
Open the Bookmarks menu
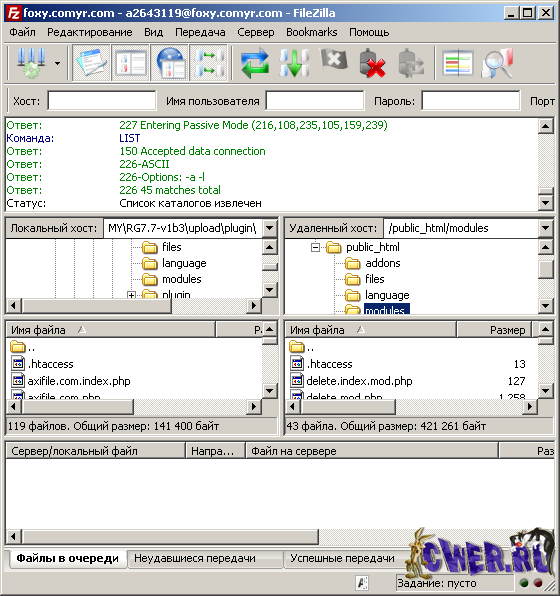[312, 32]
